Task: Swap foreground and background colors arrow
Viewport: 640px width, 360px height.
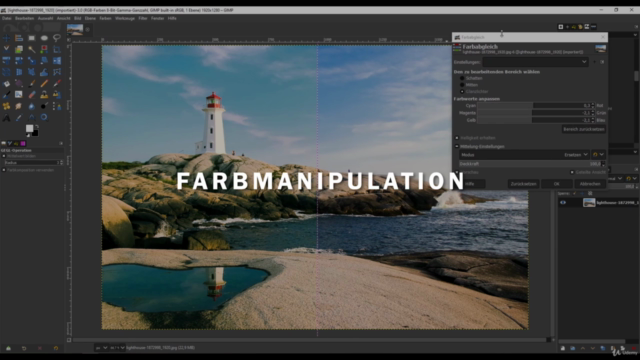Action: [x=37, y=127]
